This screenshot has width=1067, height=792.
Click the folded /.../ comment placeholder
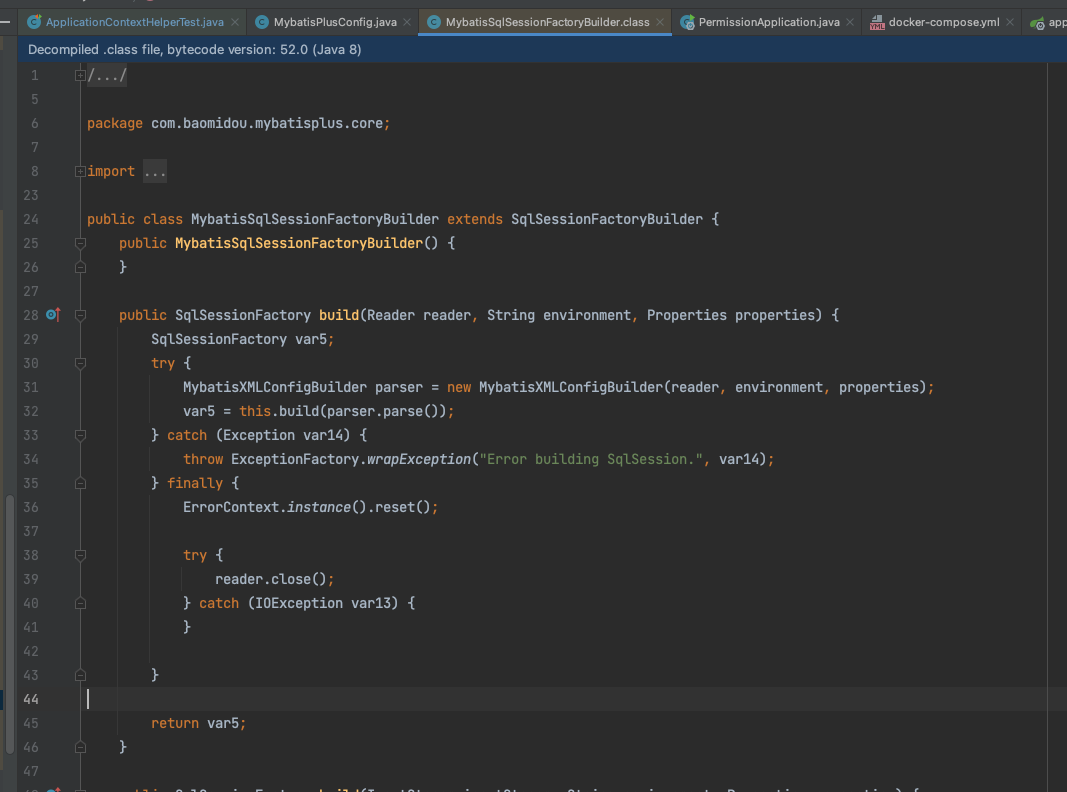(x=107, y=76)
